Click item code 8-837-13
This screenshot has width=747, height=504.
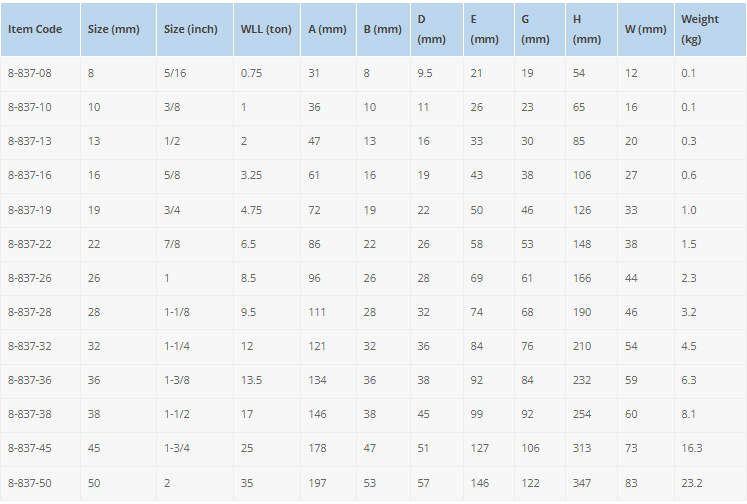[x=30, y=141]
